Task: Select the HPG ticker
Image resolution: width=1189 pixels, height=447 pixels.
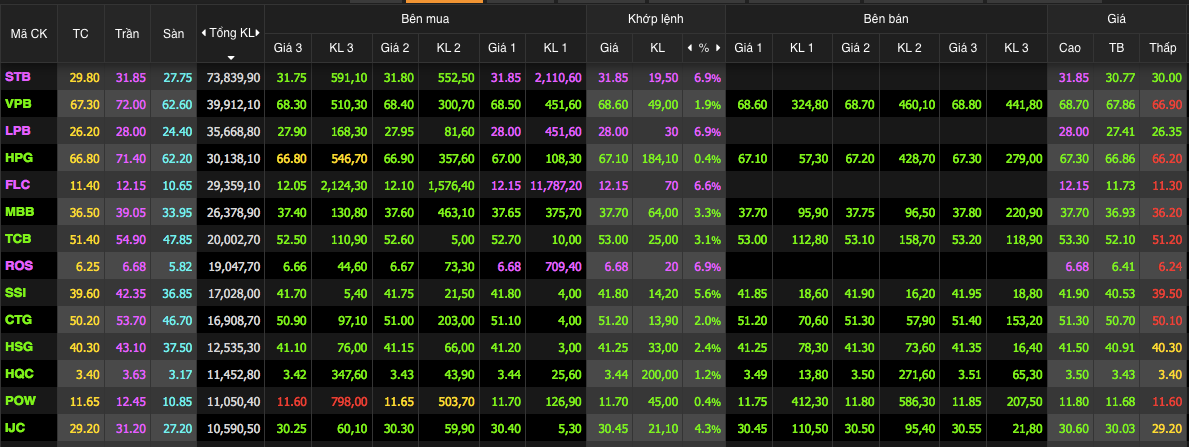Action: coord(18,158)
